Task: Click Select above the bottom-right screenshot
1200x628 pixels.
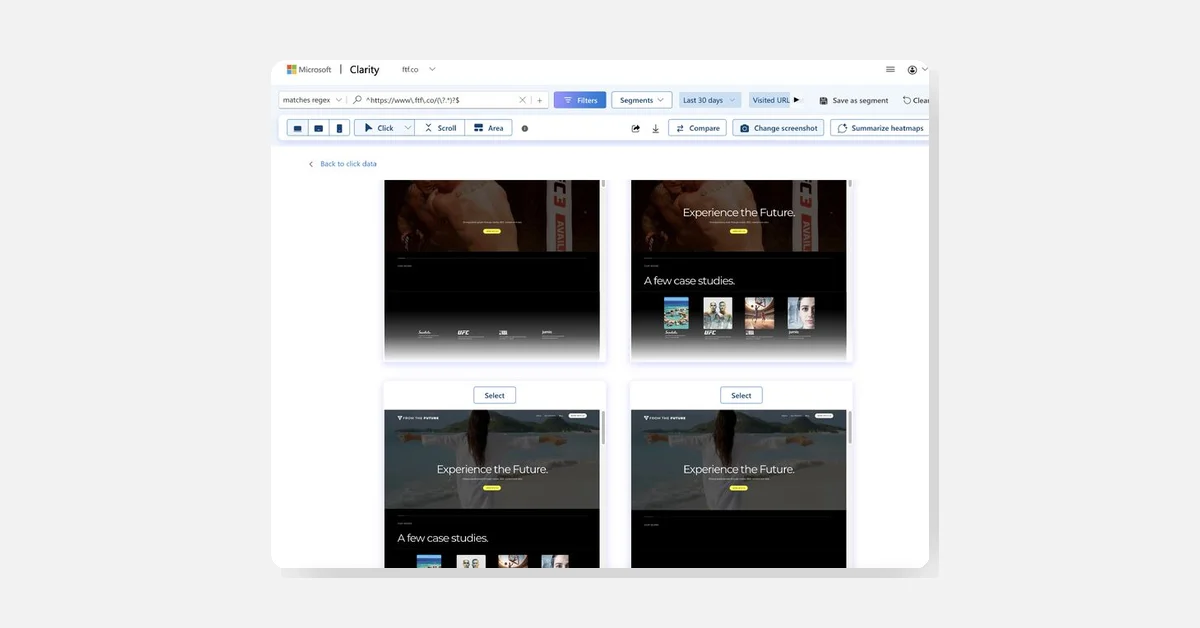Action: coord(741,395)
